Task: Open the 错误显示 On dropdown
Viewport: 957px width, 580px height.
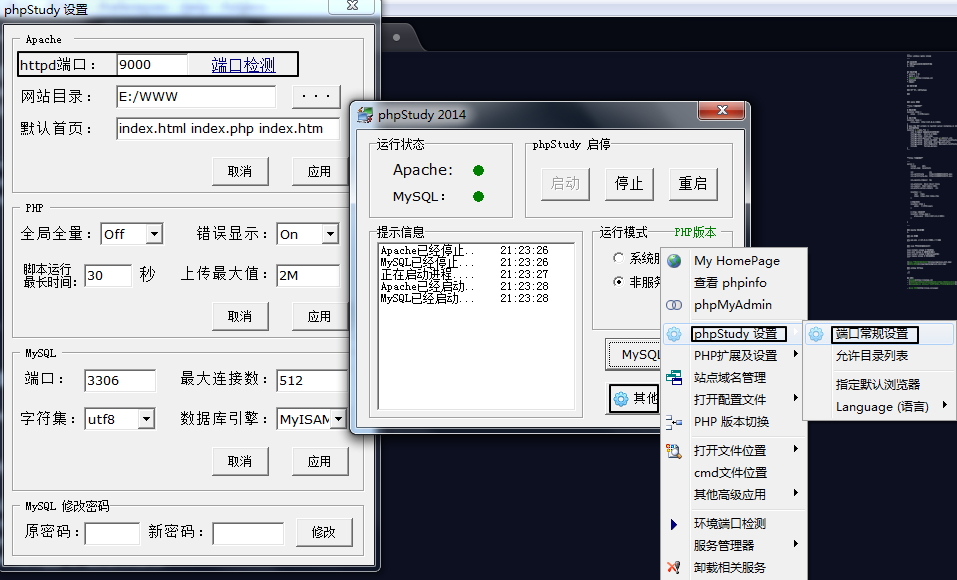Action: (330, 234)
